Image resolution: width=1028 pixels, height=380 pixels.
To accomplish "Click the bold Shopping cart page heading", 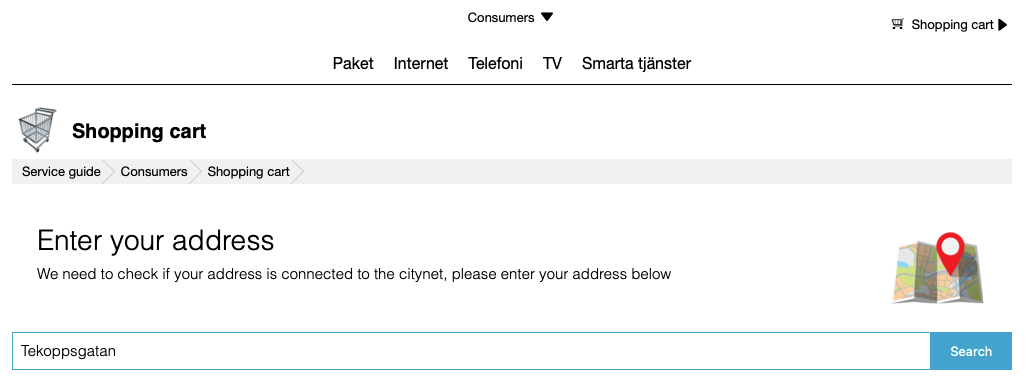I will coord(139,131).
